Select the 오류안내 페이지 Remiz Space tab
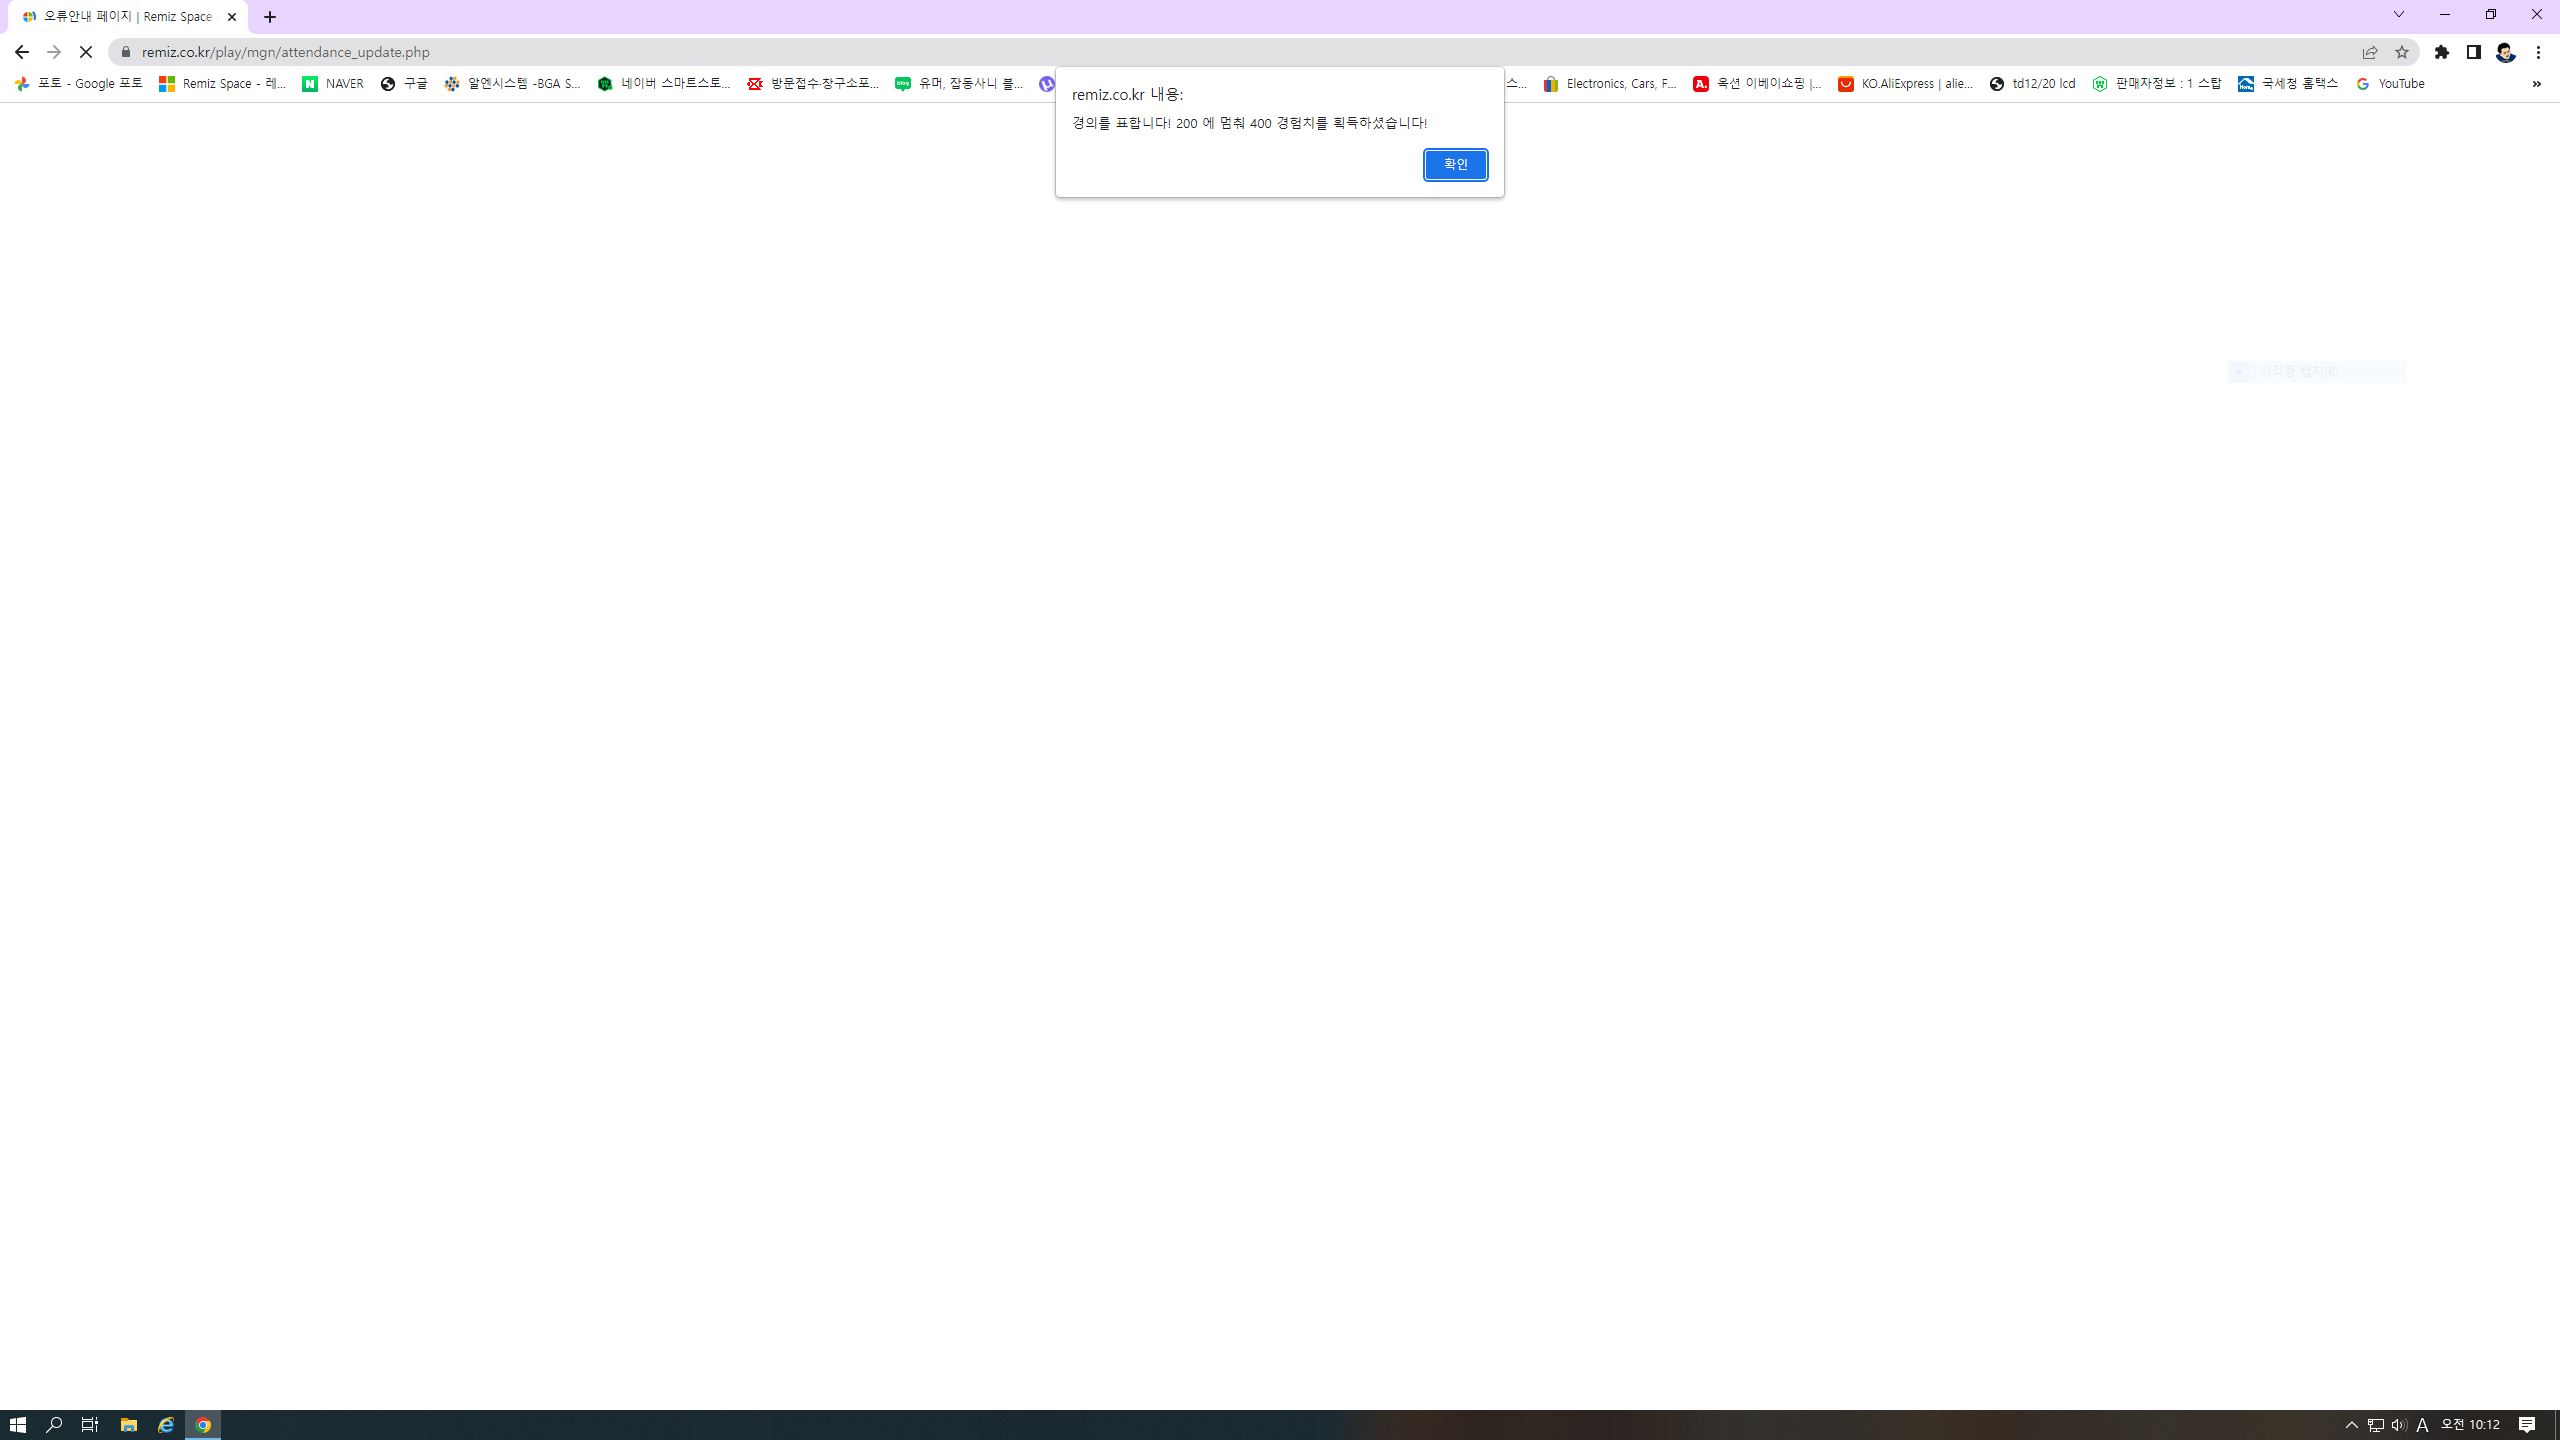This screenshot has height=1440, width=2560. point(128,17)
